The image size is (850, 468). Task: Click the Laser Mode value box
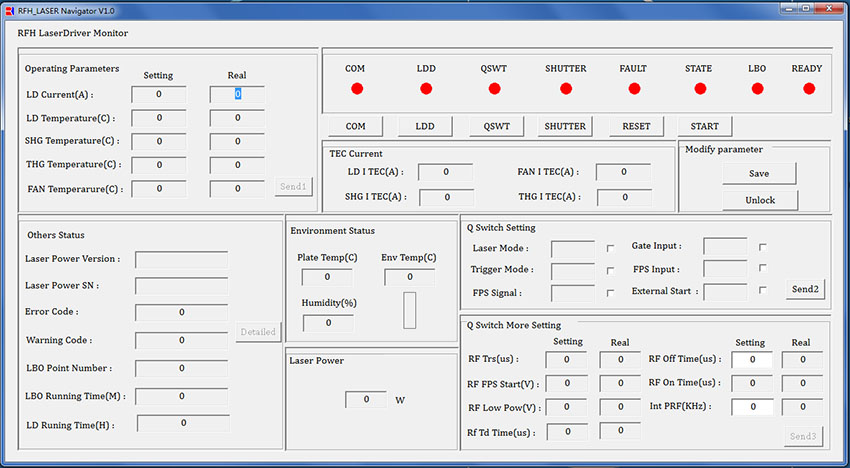pyautogui.click(x=573, y=249)
